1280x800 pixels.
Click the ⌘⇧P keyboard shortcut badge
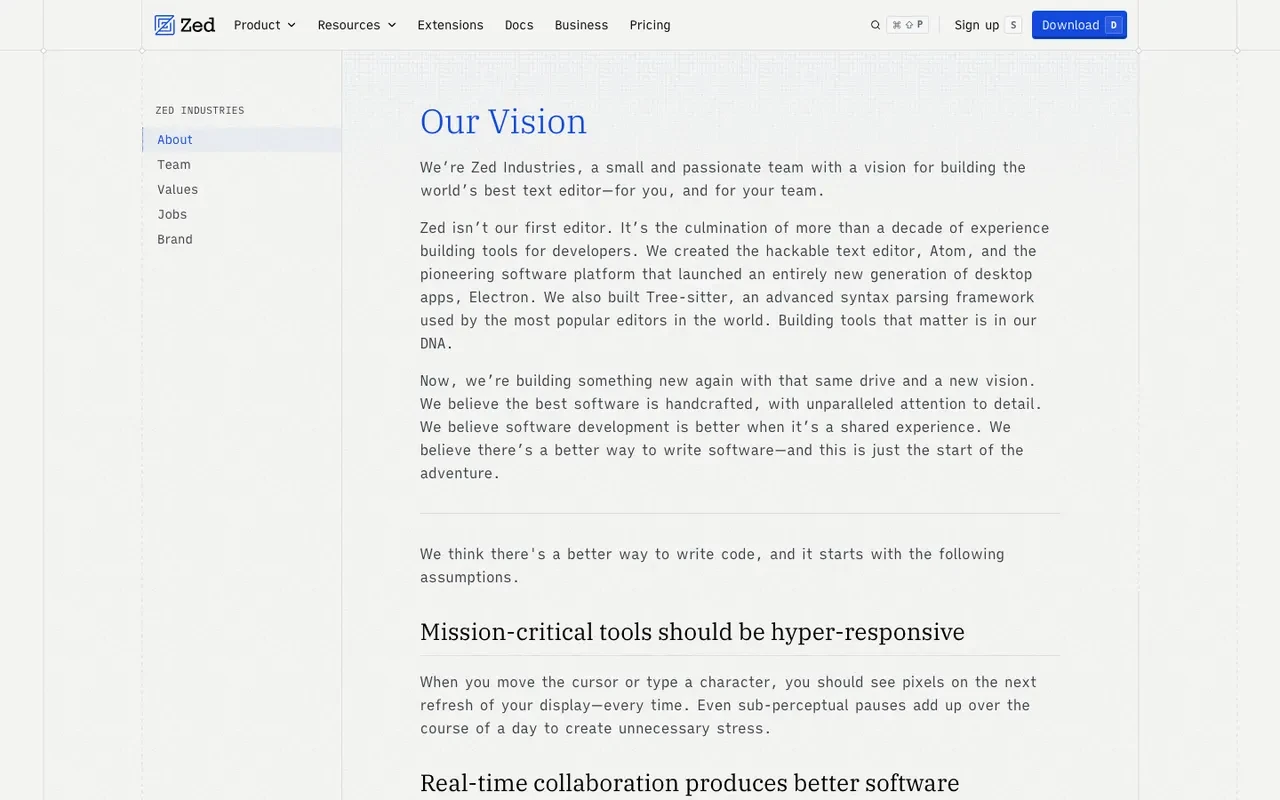coord(907,25)
